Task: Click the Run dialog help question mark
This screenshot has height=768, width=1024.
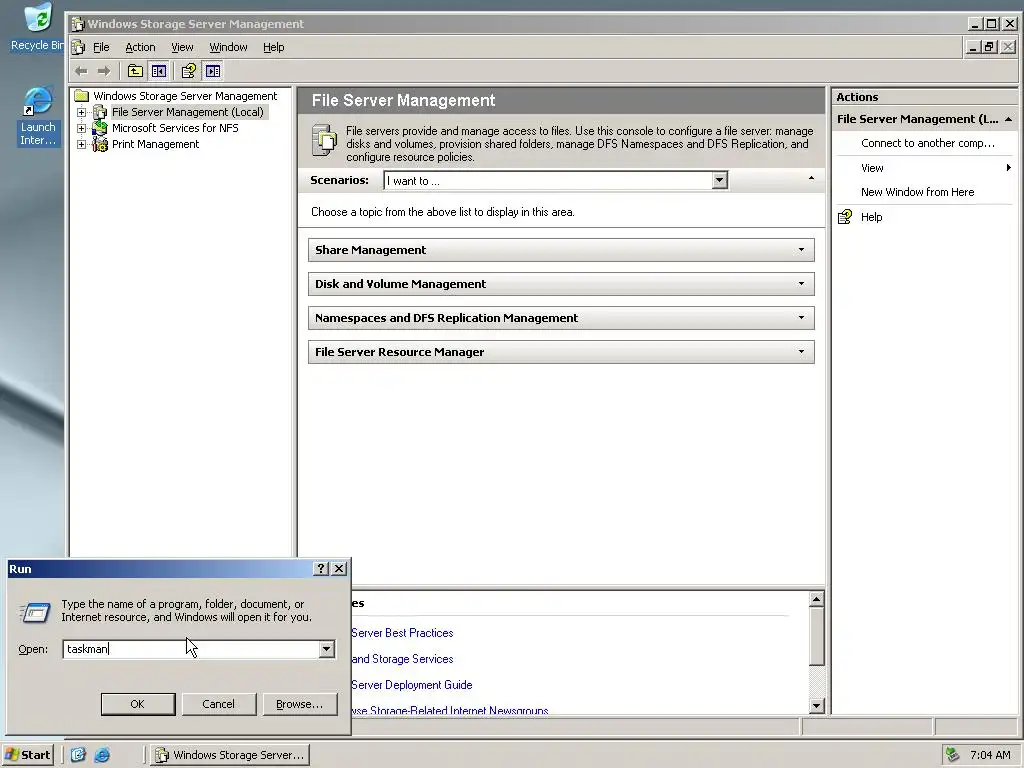Action: pos(321,569)
